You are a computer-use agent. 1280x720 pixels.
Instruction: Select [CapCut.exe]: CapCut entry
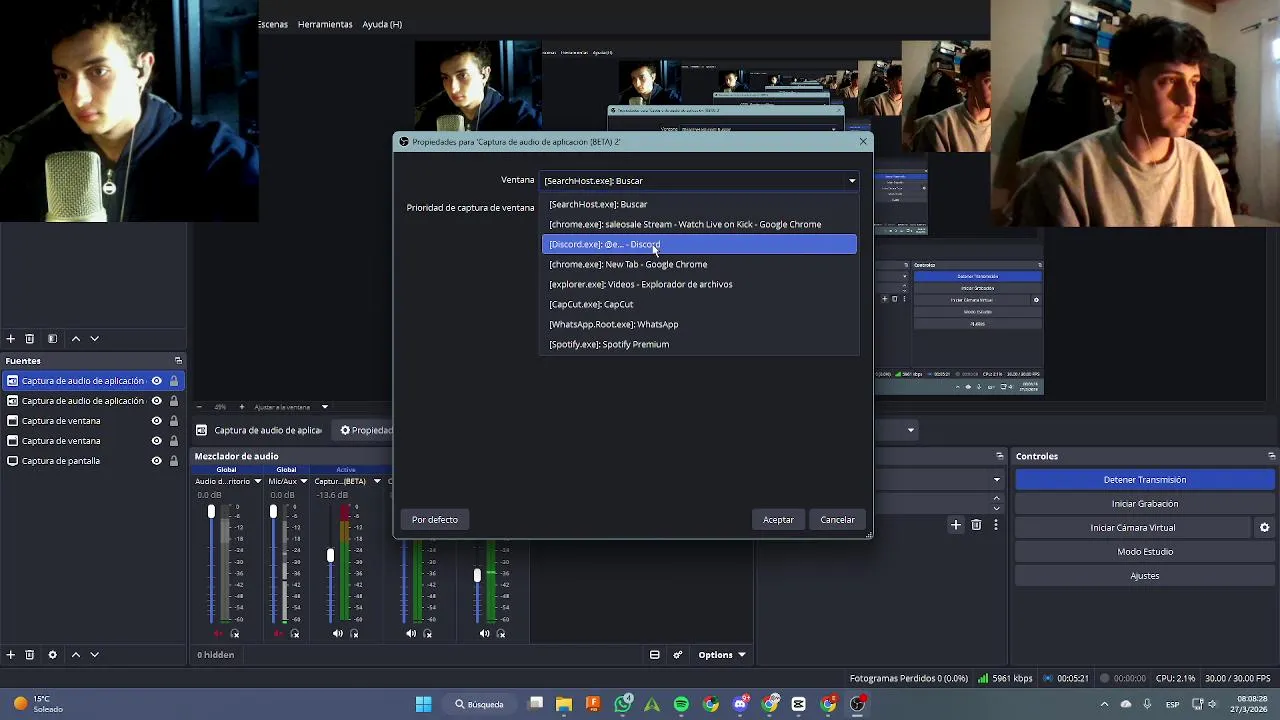pyautogui.click(x=699, y=304)
